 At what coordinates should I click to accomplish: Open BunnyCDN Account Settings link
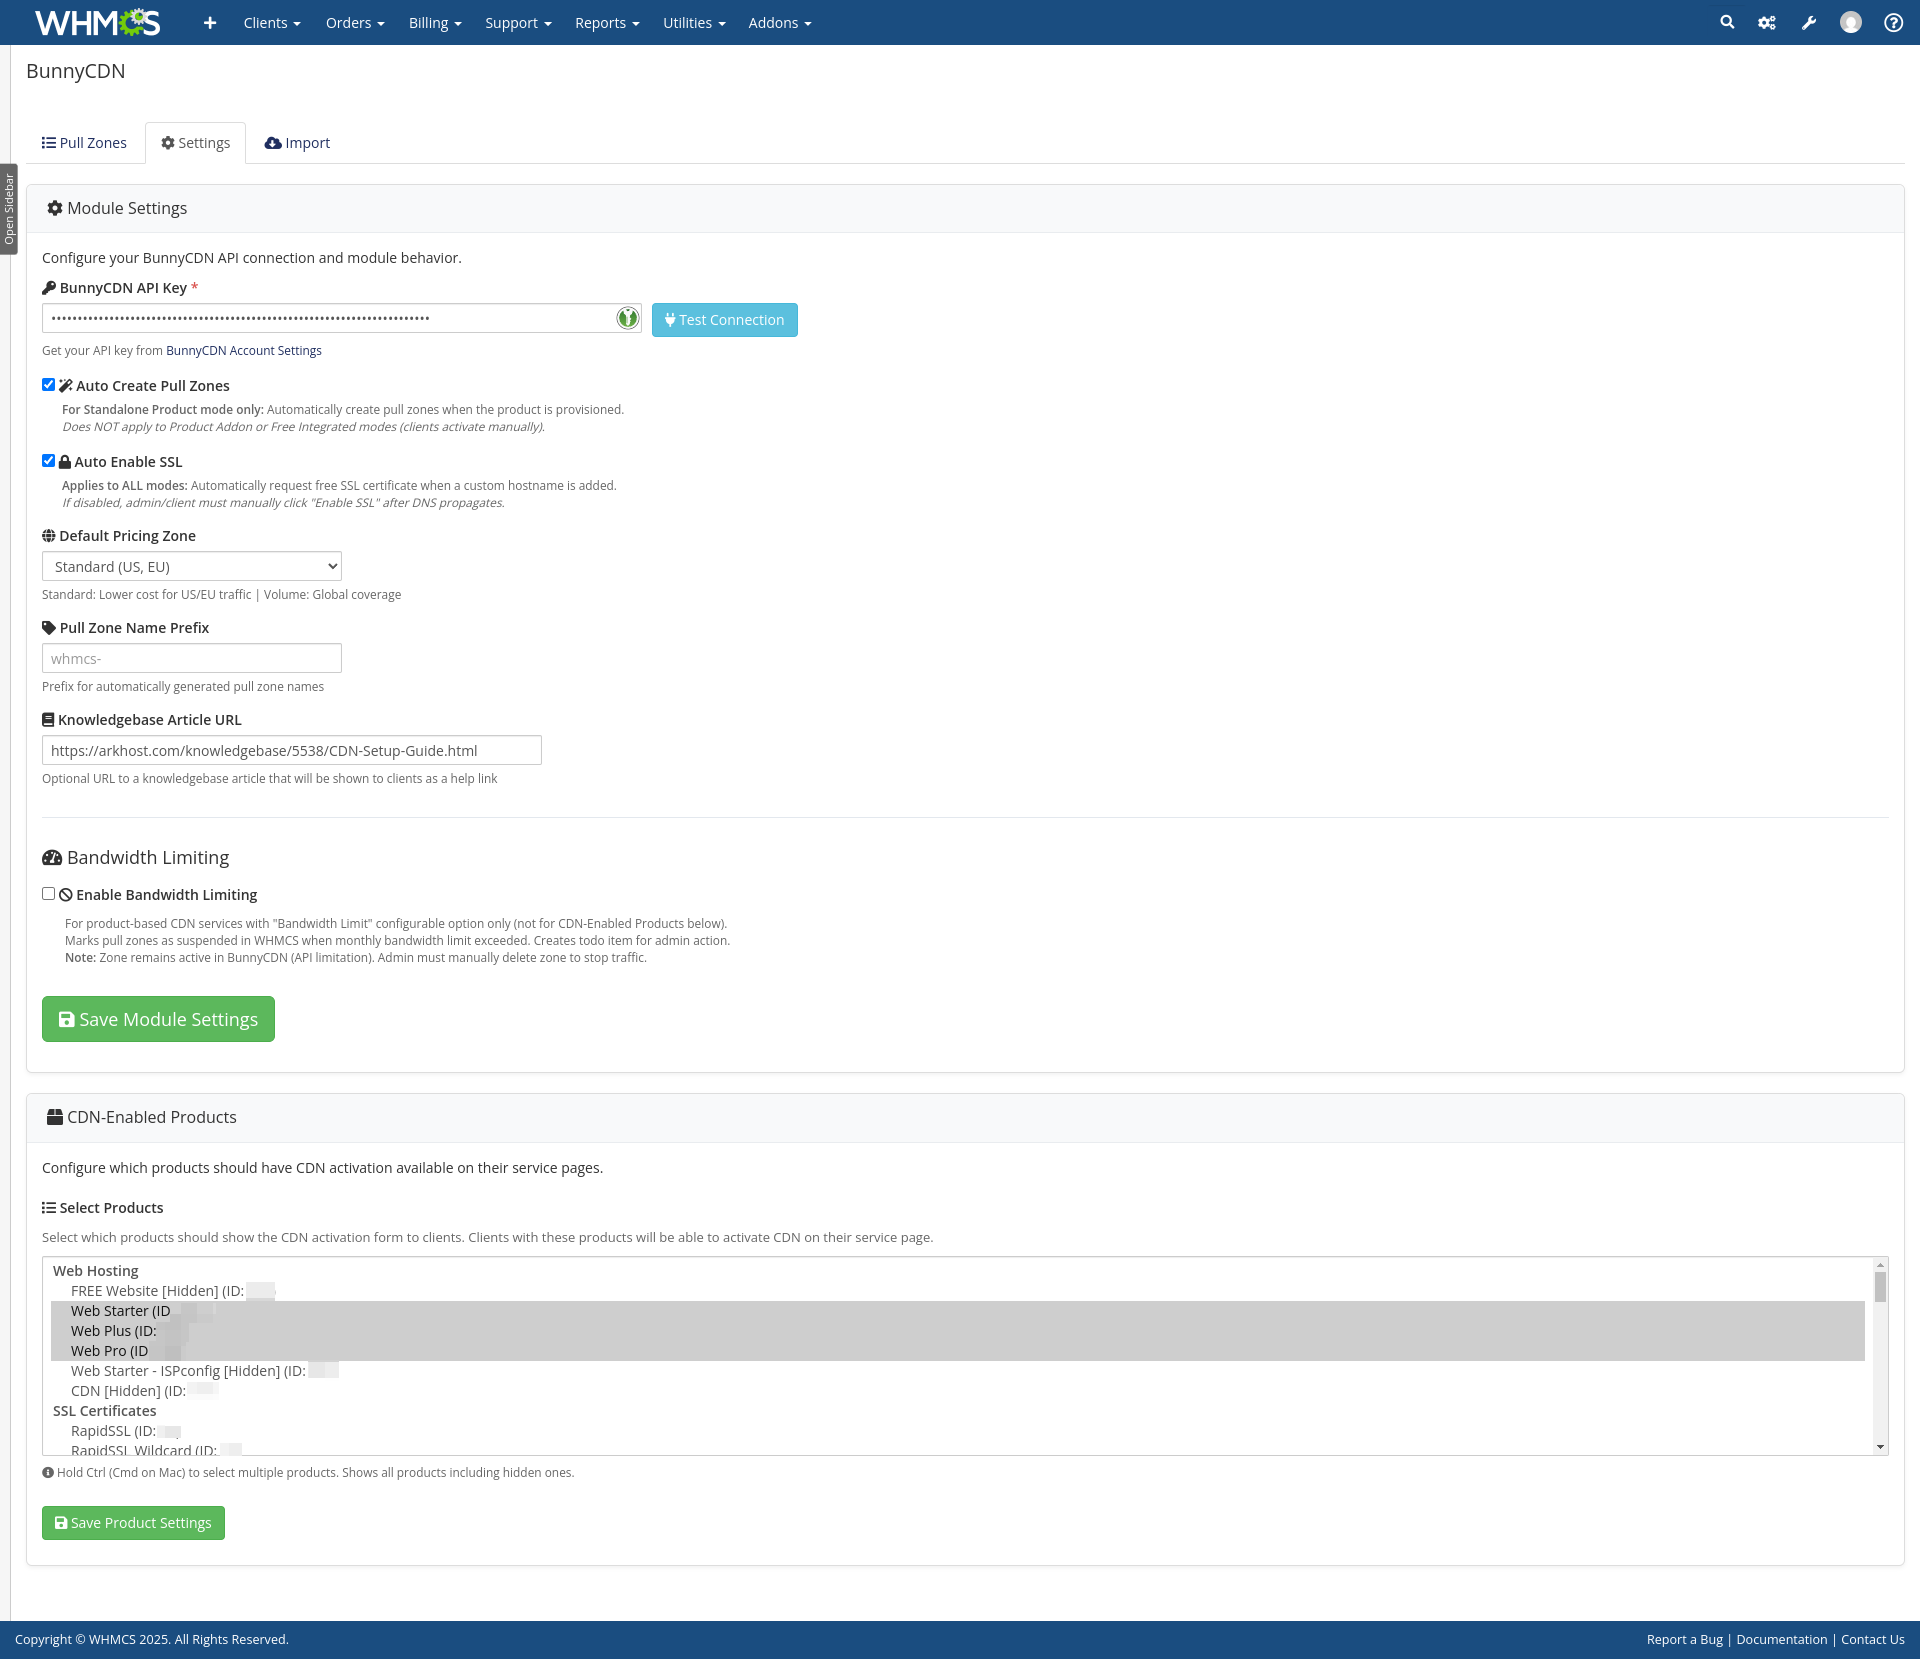coord(243,351)
